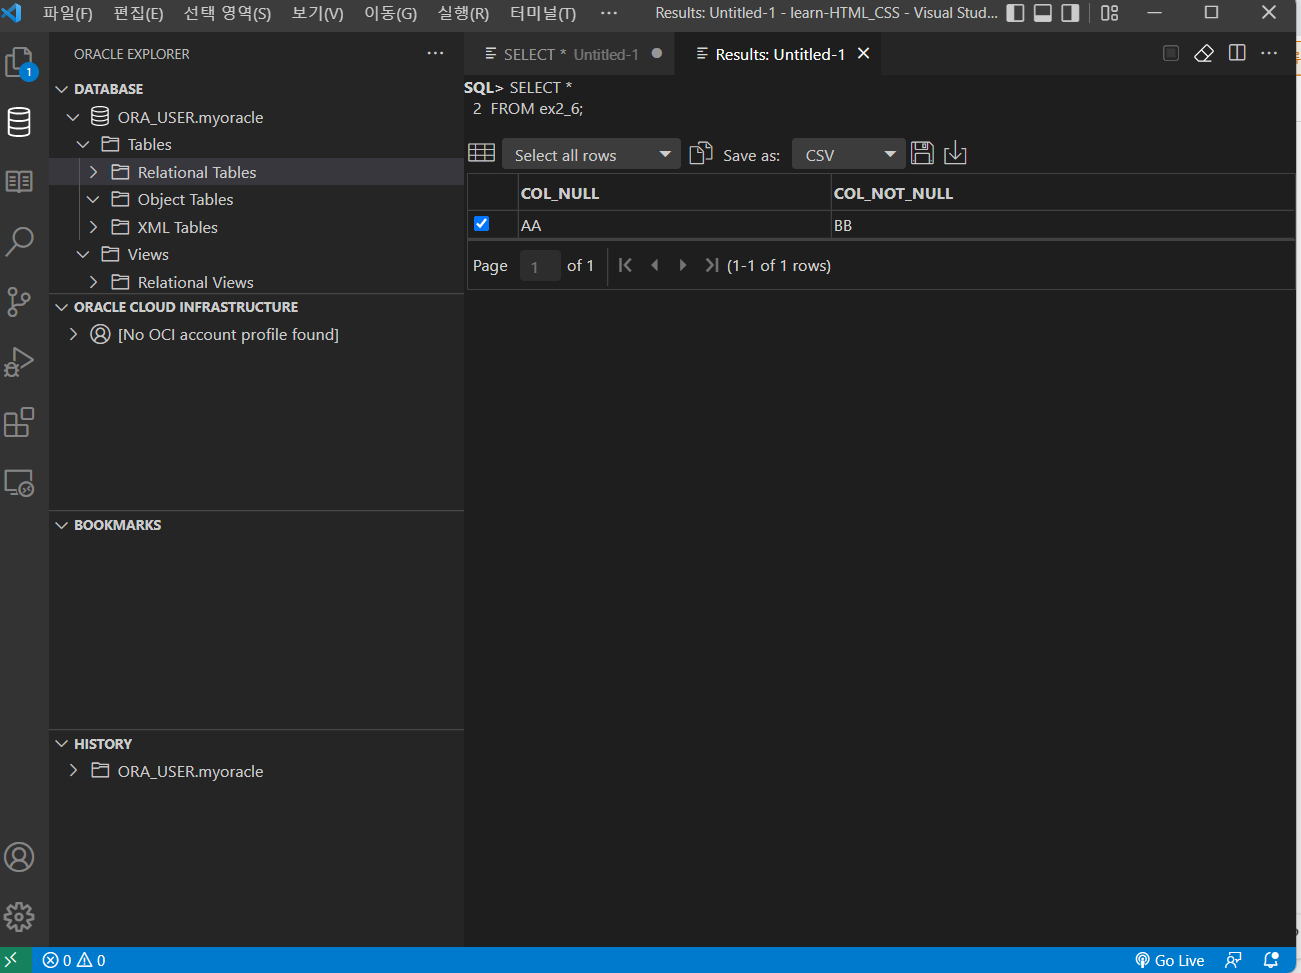The width and height of the screenshot is (1301, 973).
Task: Expand the XML Tables folder
Action: point(93,227)
